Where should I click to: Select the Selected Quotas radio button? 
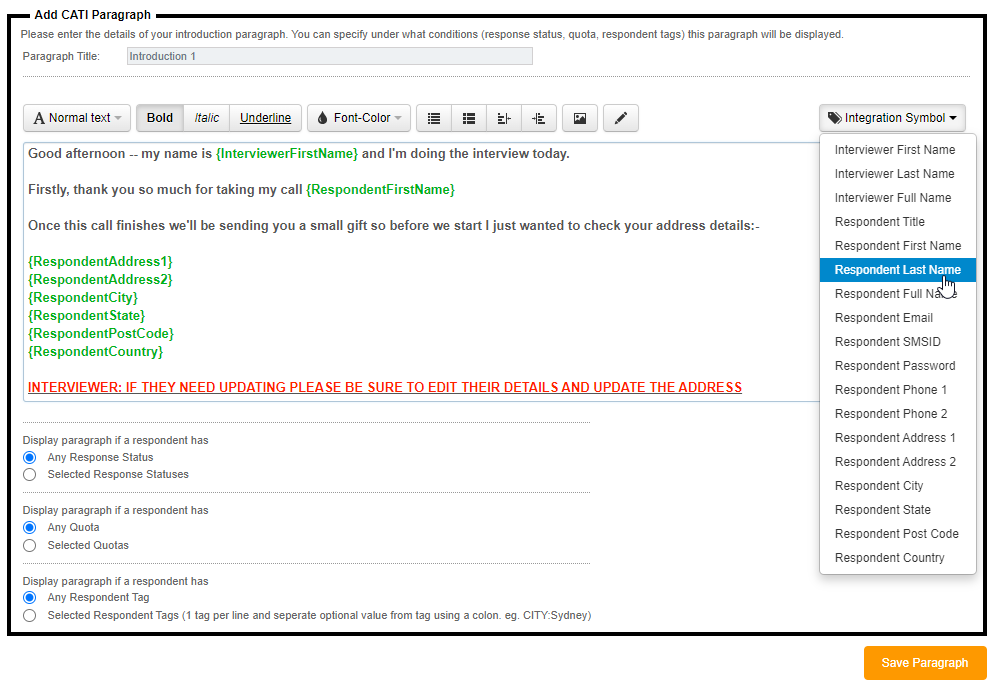point(30,545)
